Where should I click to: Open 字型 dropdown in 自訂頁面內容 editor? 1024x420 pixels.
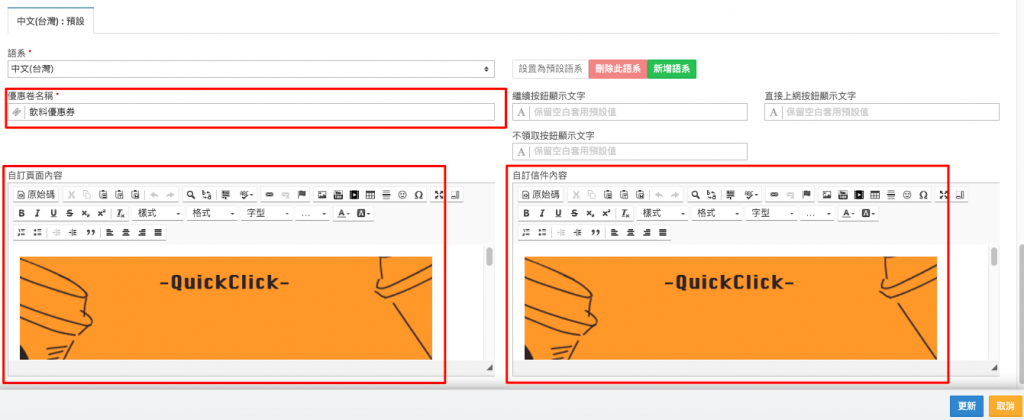(x=266, y=213)
